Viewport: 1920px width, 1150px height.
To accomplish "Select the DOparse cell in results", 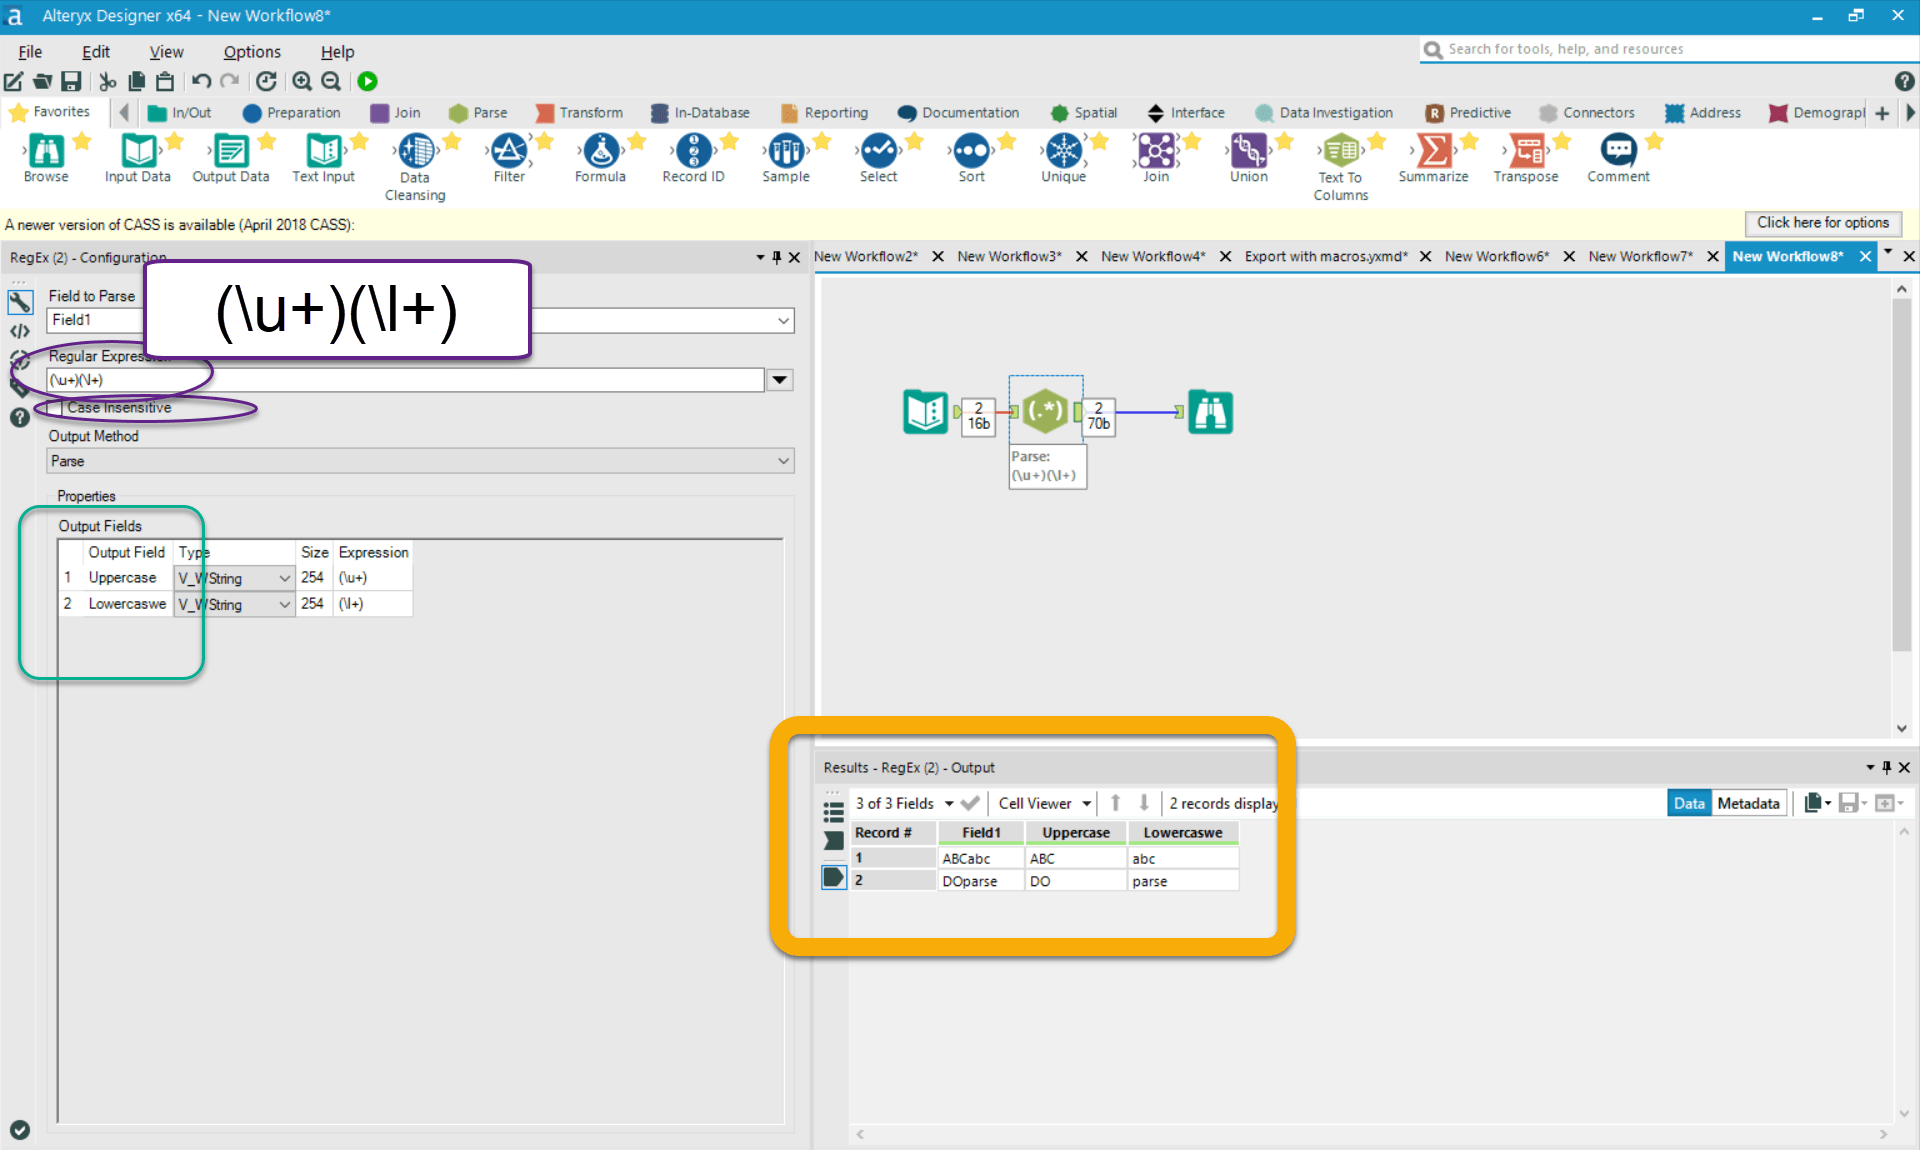I will click(981, 881).
